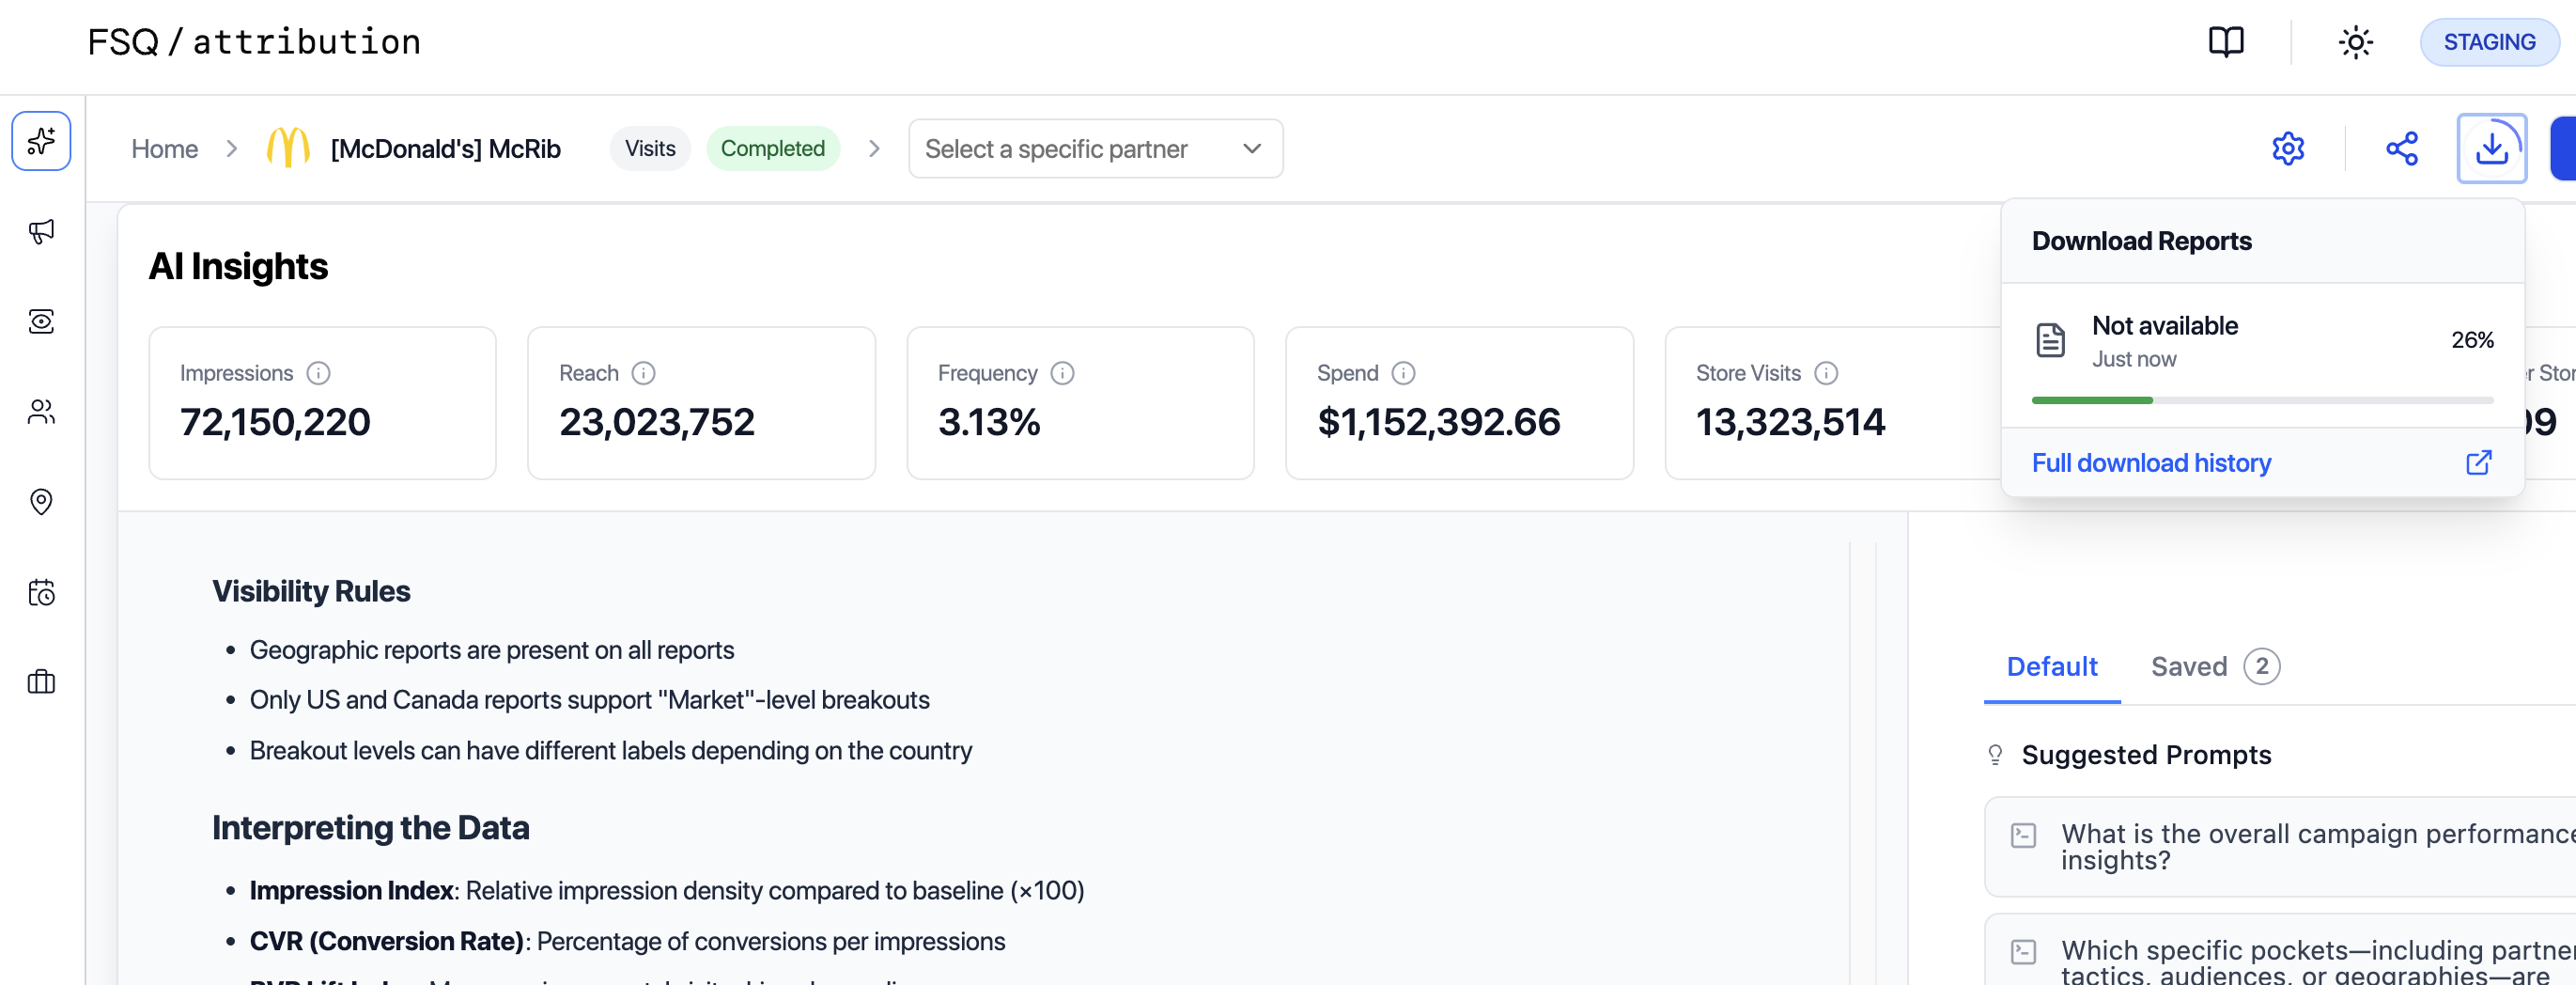Select the Default tab

tap(2051, 666)
